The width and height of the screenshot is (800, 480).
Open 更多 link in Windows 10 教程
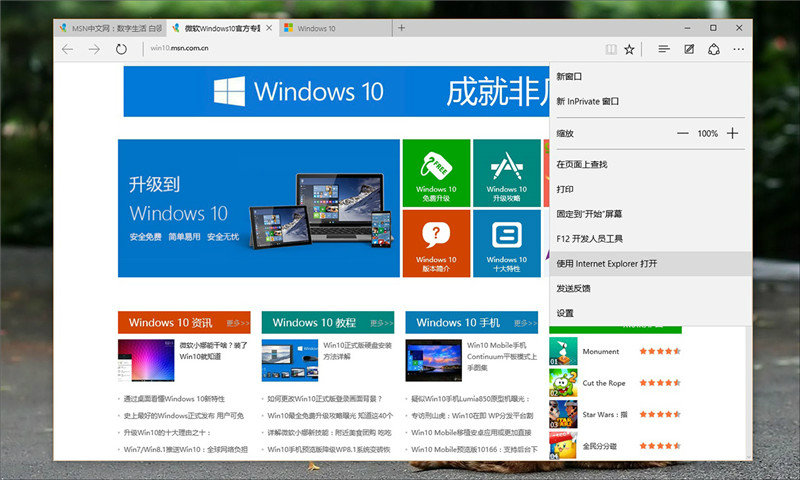[381, 323]
